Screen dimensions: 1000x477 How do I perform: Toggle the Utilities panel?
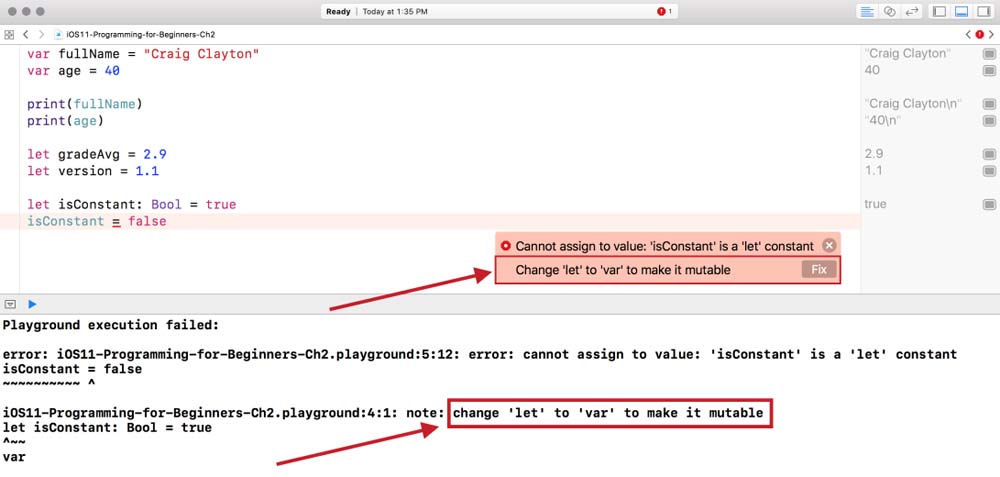[x=984, y=11]
